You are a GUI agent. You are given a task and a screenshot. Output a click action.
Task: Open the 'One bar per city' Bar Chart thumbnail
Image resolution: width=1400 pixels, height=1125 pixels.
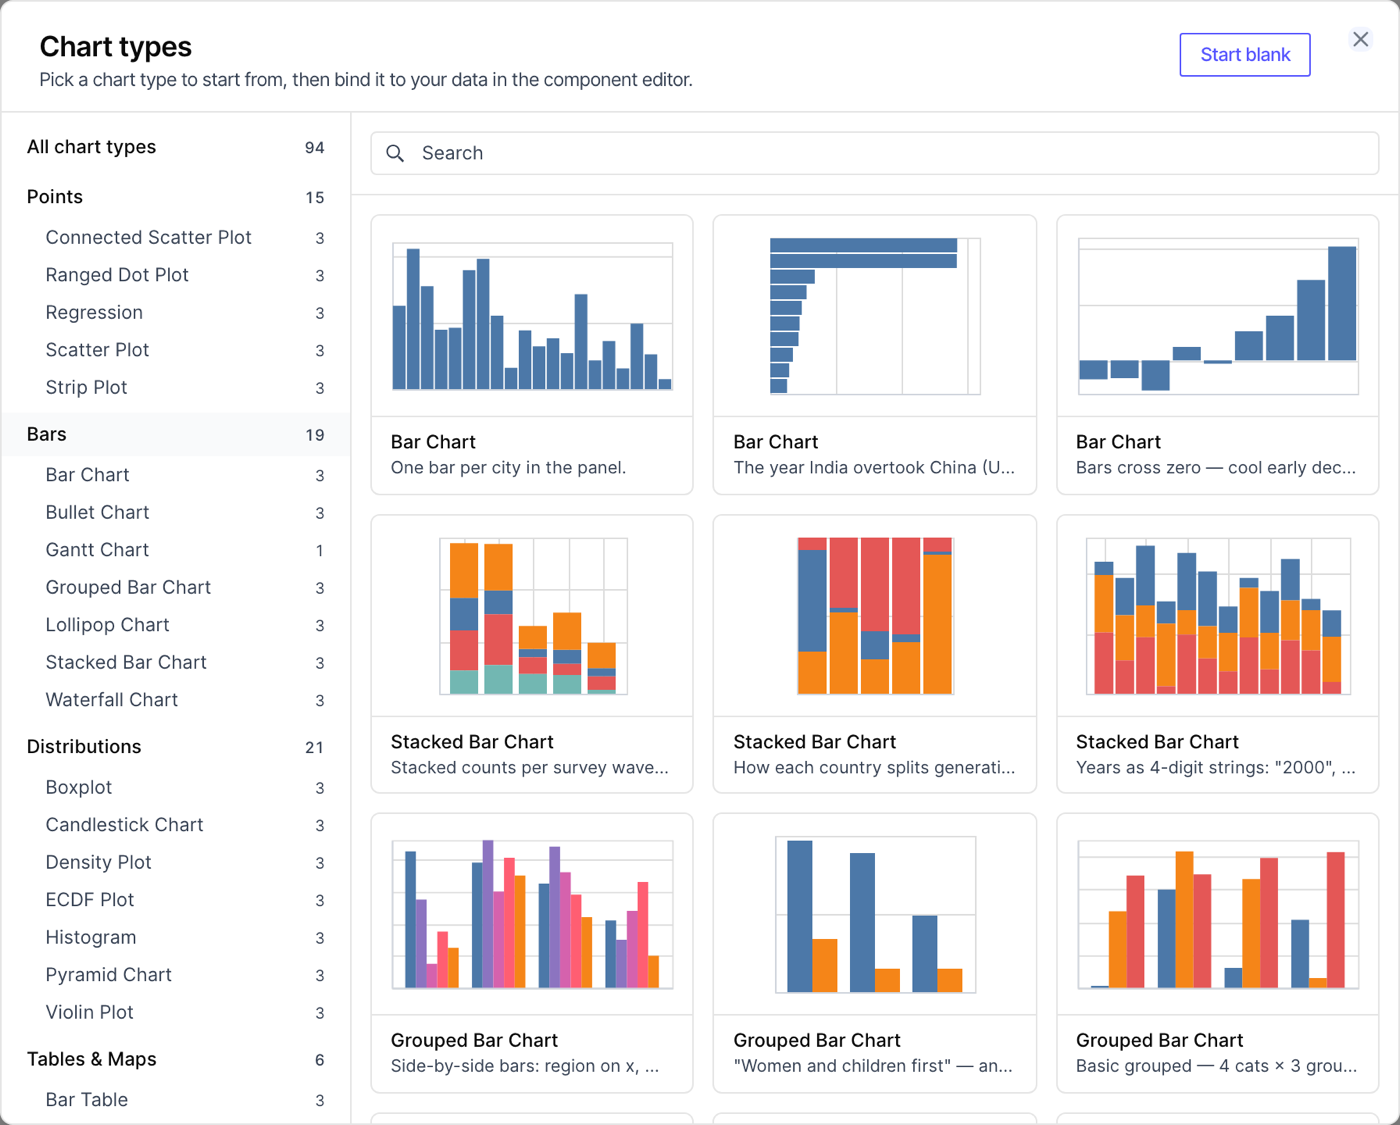tap(532, 355)
